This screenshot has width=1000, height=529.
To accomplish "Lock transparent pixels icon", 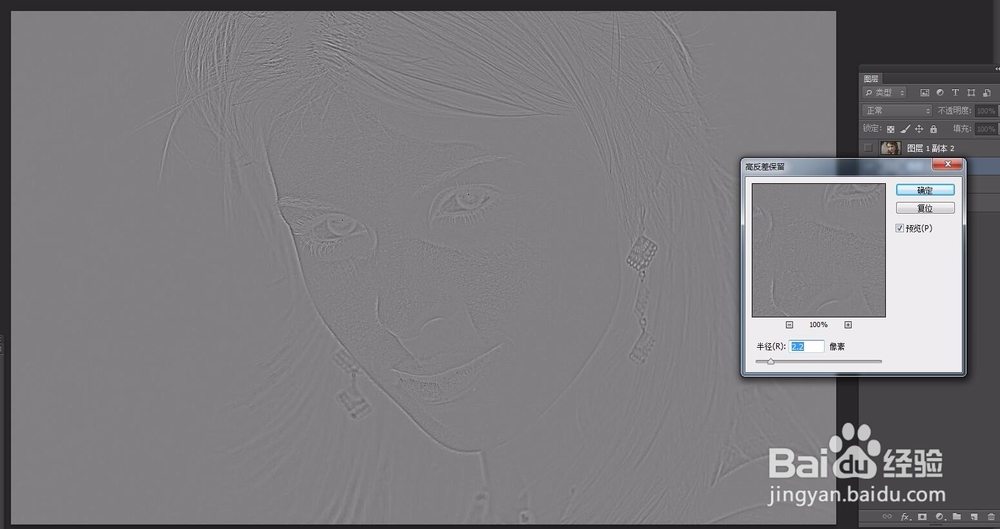I will tap(890, 129).
